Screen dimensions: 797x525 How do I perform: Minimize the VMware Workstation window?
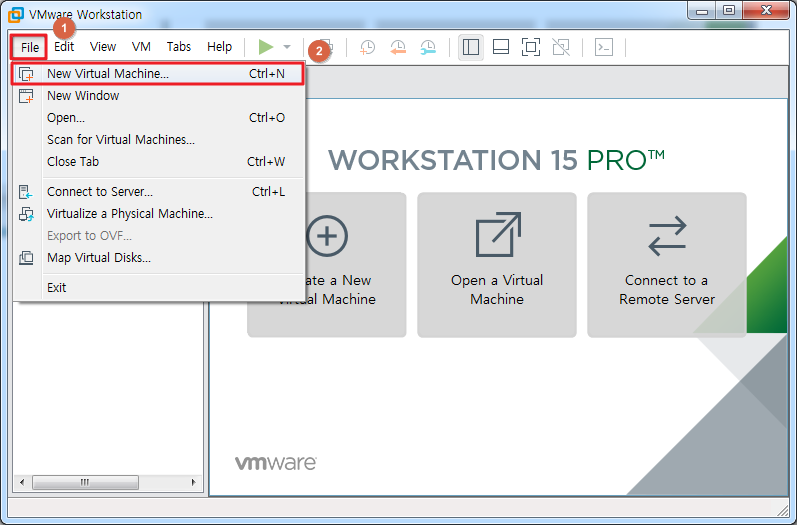[702, 11]
